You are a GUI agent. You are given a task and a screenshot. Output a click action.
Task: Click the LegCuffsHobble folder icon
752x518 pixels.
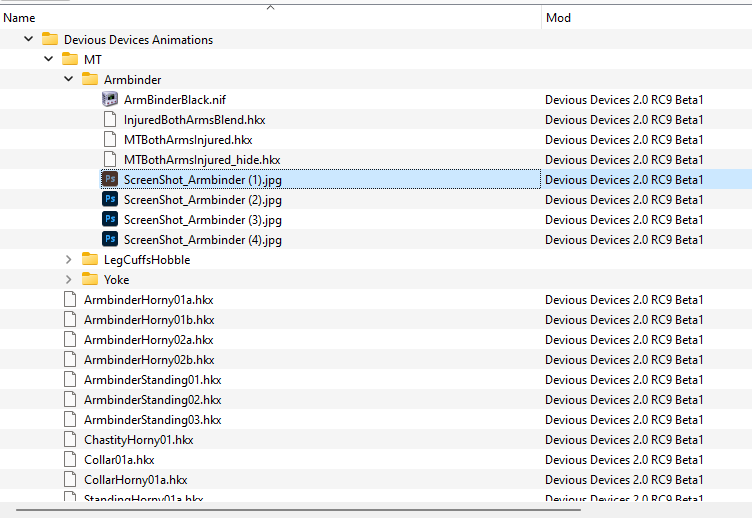tap(90, 259)
